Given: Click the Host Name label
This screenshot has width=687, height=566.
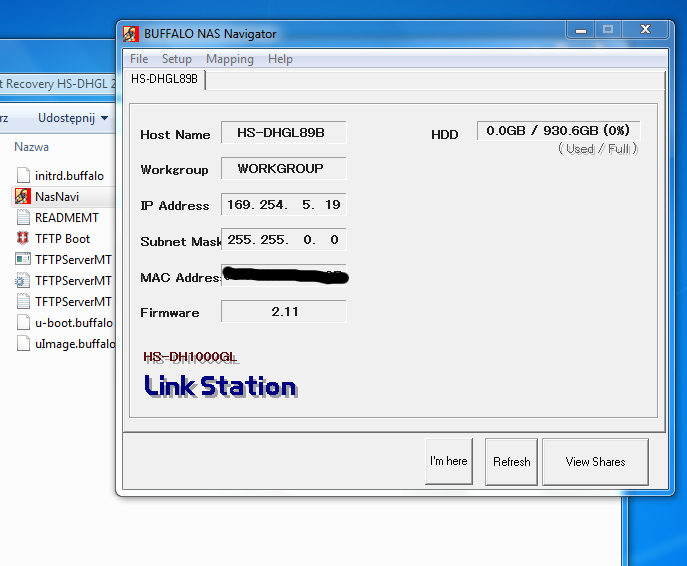Looking at the screenshot, I should pos(175,134).
